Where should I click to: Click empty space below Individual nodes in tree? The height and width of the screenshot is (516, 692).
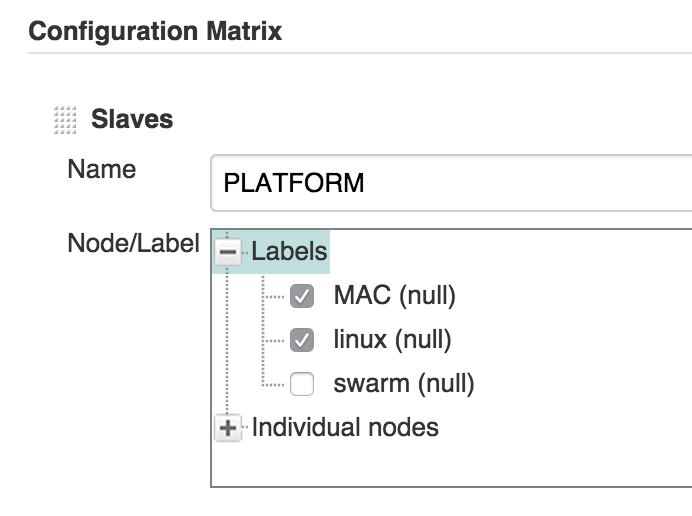point(450,465)
